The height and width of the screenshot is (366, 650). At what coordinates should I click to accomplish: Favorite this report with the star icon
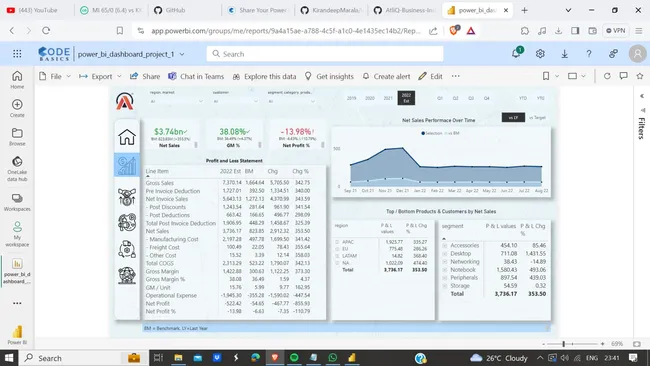pyautogui.click(x=640, y=76)
